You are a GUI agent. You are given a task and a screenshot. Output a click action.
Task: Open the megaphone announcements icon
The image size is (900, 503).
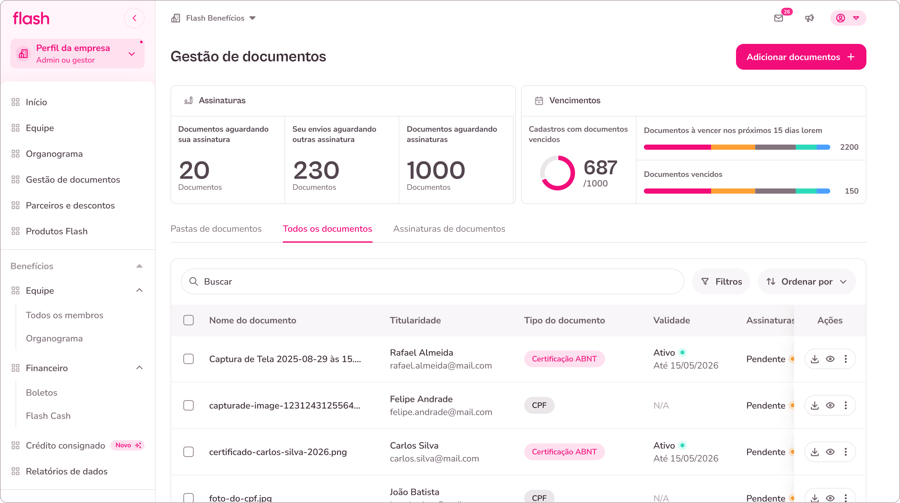click(x=810, y=18)
